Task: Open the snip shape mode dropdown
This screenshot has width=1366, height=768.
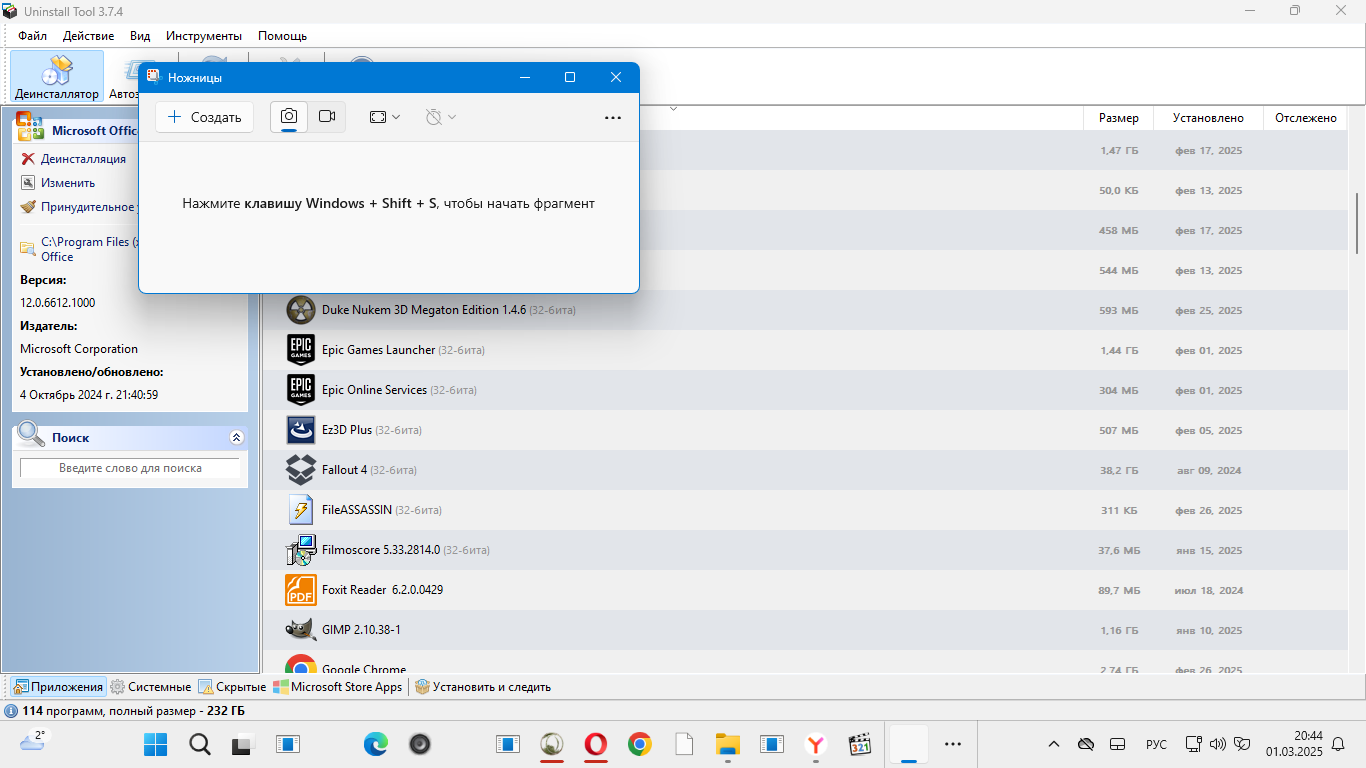Action: 385,117
